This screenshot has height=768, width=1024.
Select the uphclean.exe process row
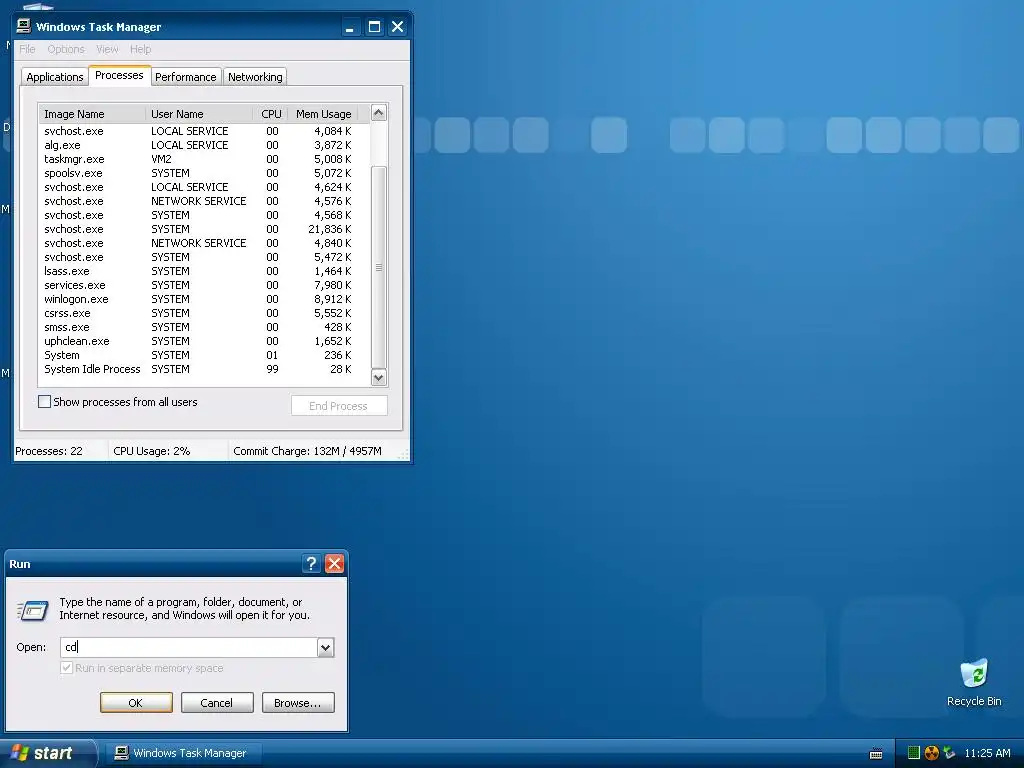pos(198,341)
